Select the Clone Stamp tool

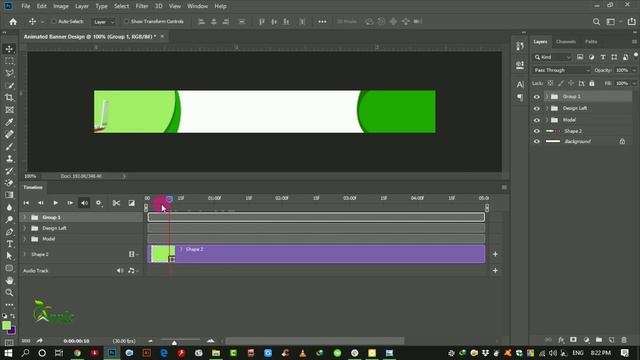(9, 159)
